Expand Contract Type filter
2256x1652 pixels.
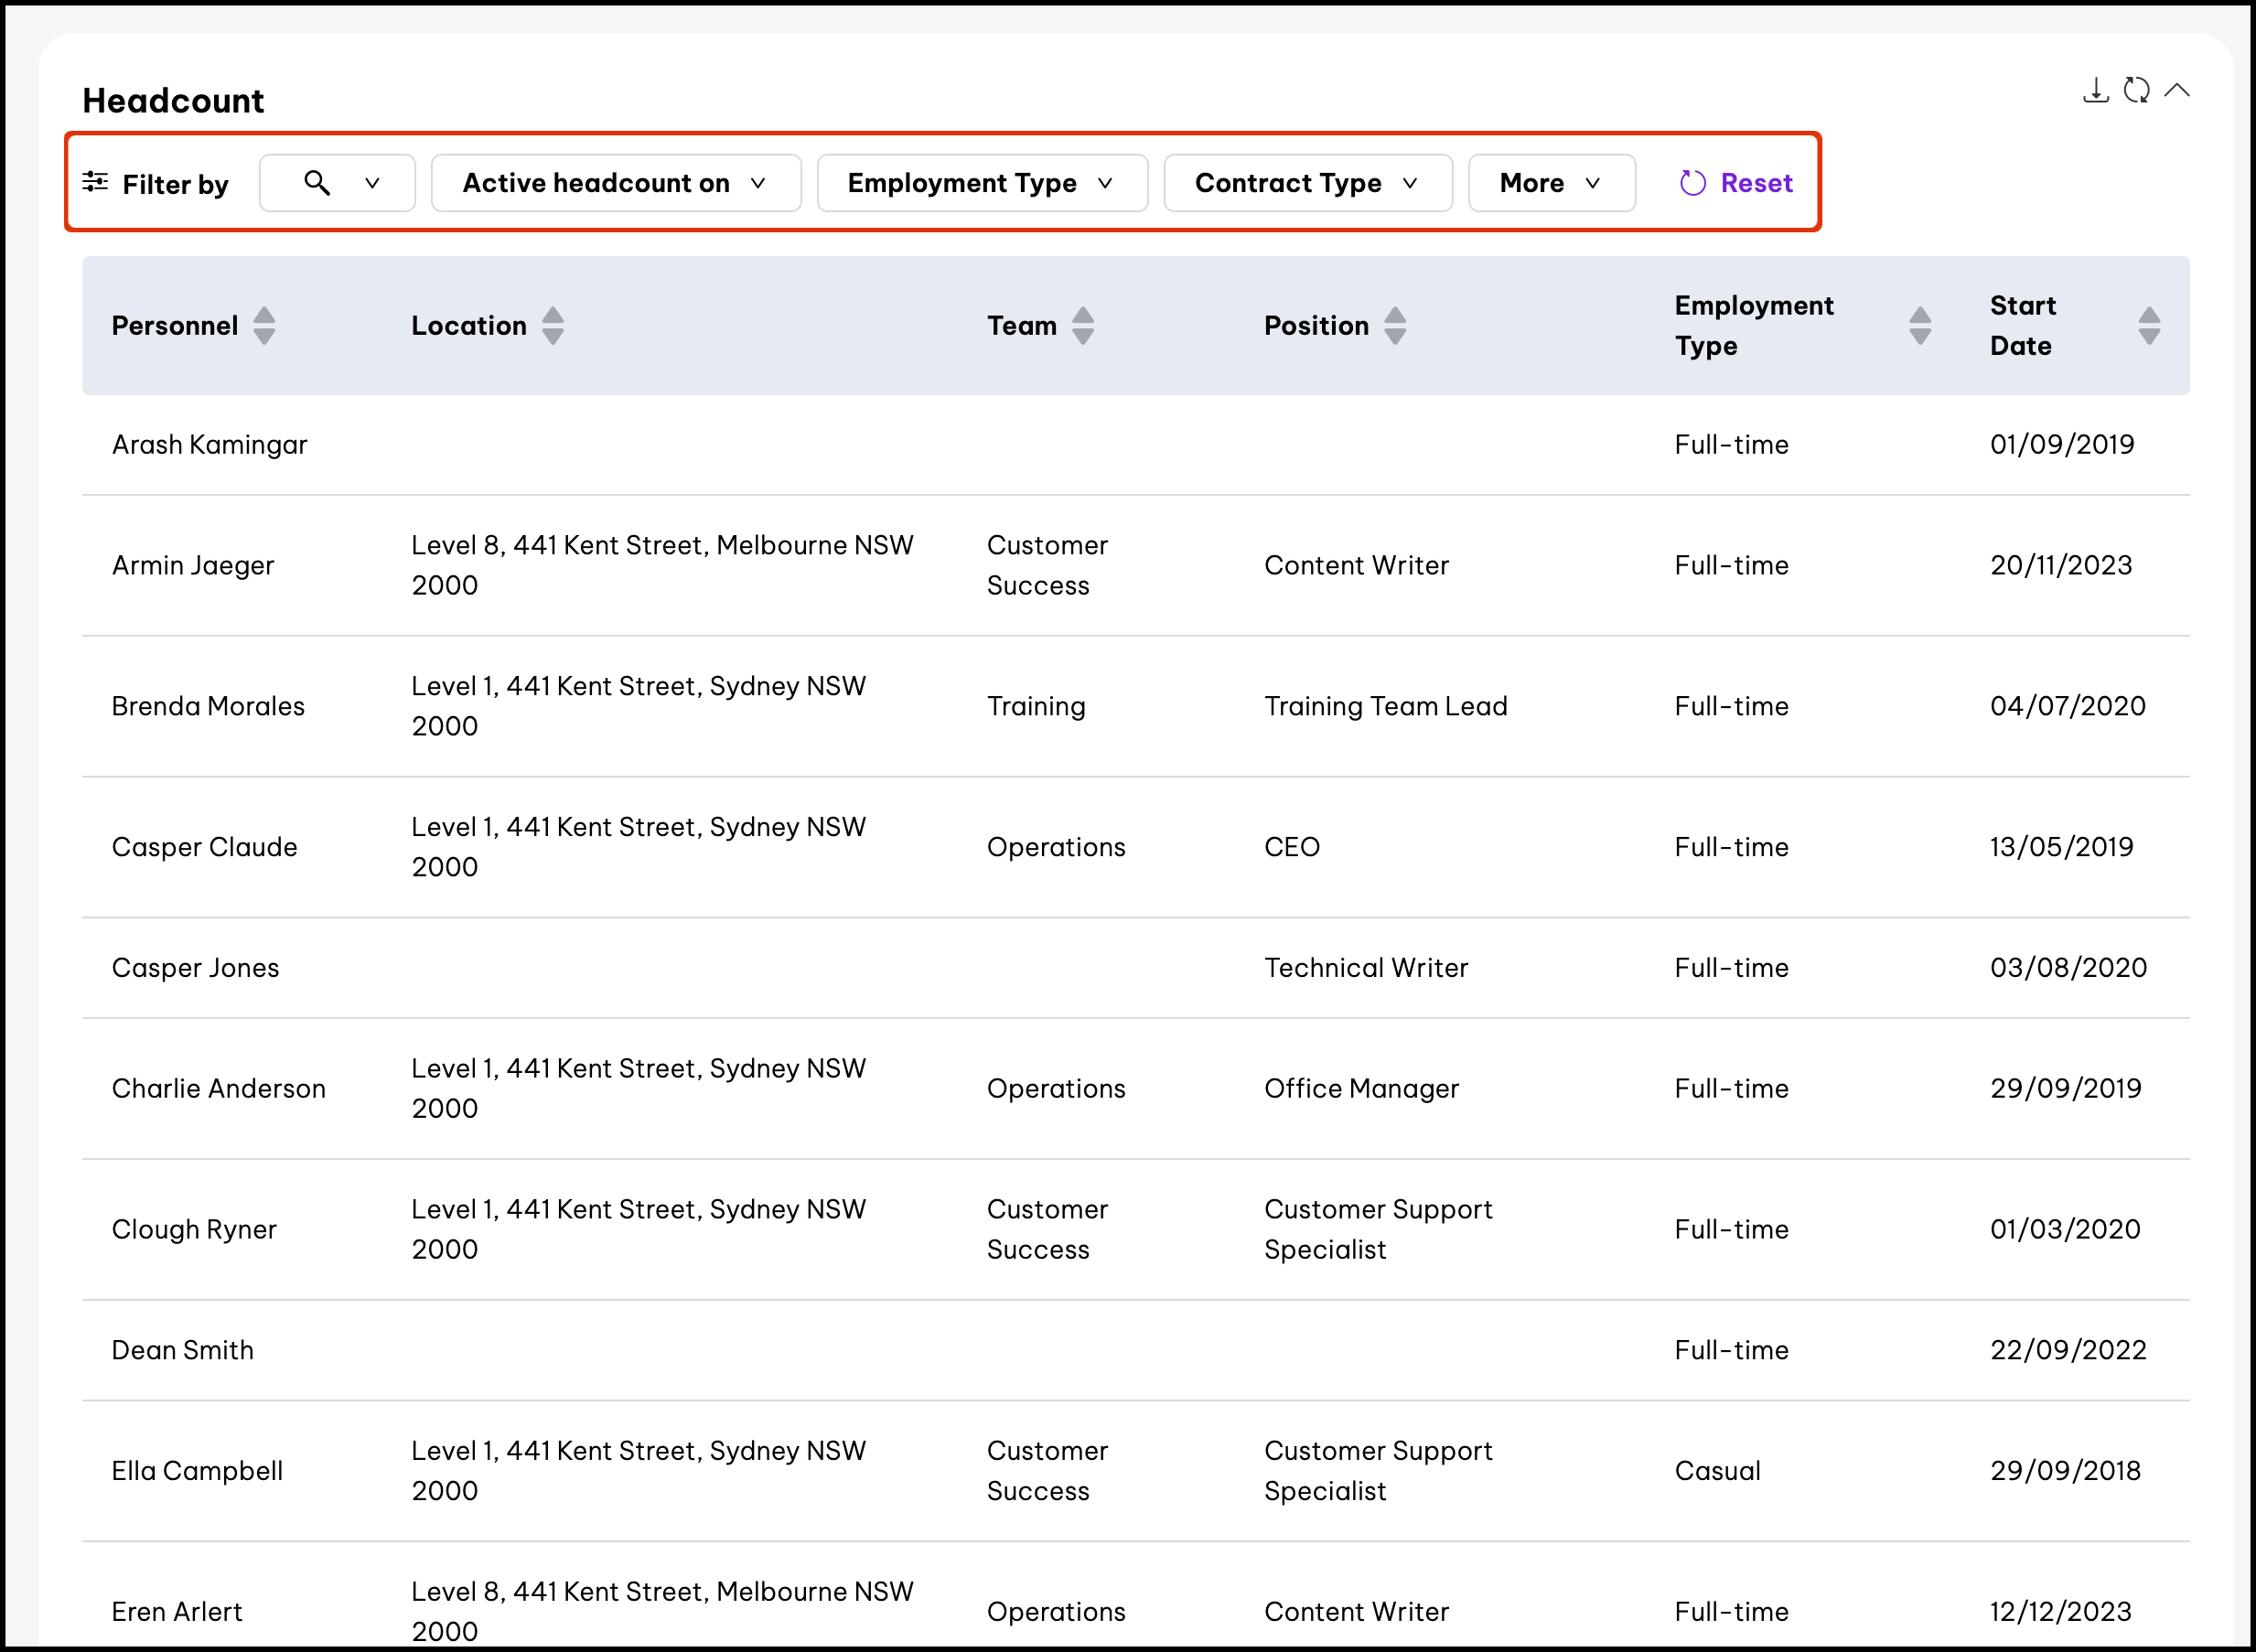point(1308,183)
